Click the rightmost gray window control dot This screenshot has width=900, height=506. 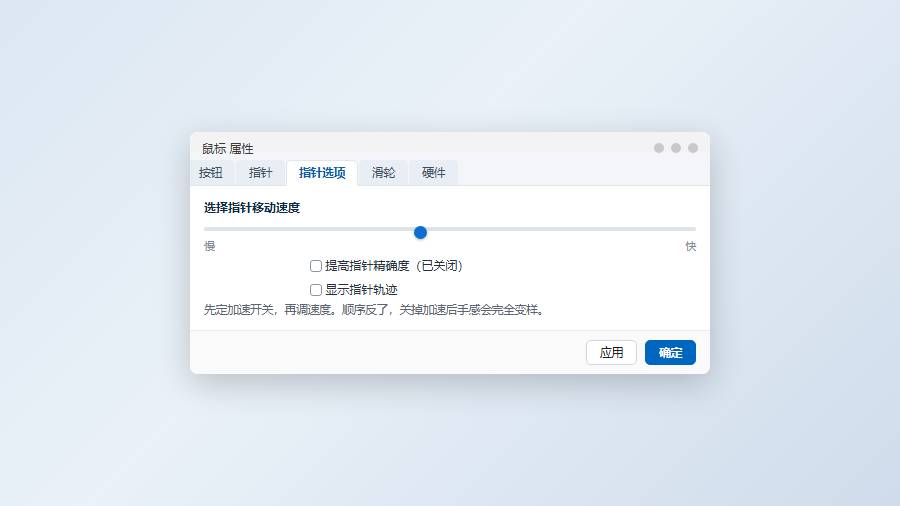[693, 148]
